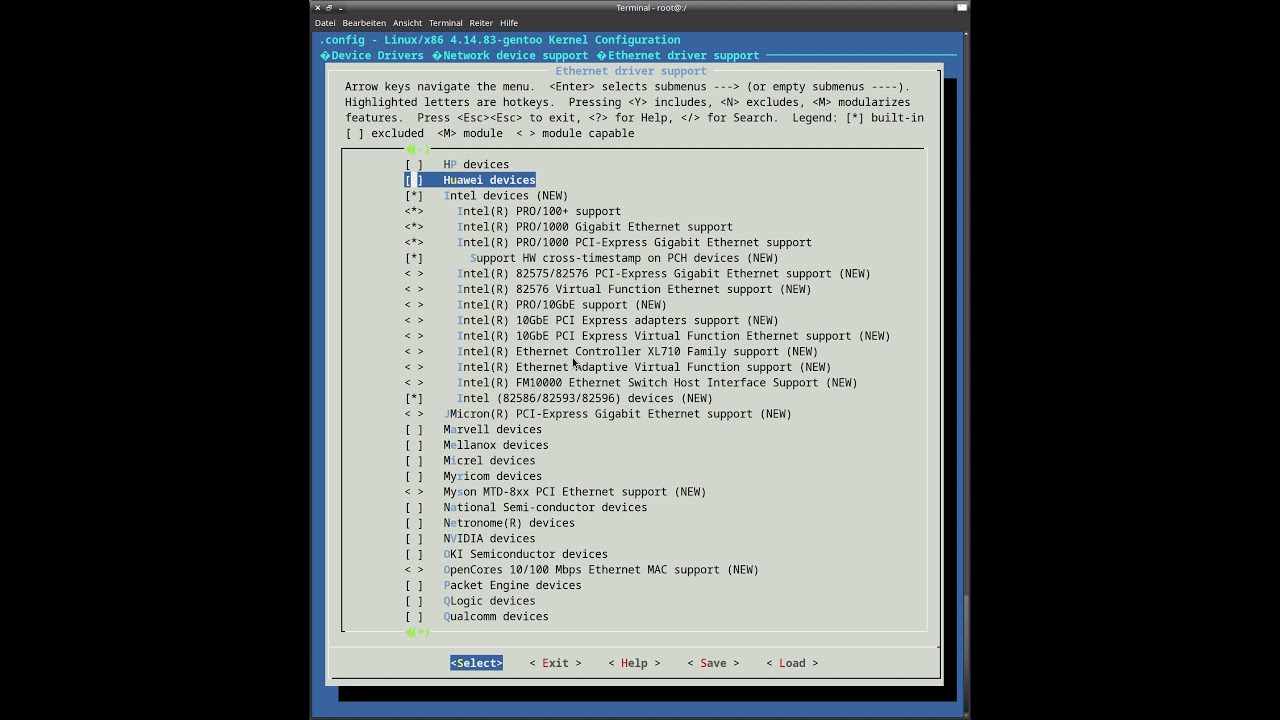Select Intel(R) Ethernet Adaptive Virtual Function support
Image resolution: width=1280 pixels, height=720 pixels.
(x=644, y=367)
